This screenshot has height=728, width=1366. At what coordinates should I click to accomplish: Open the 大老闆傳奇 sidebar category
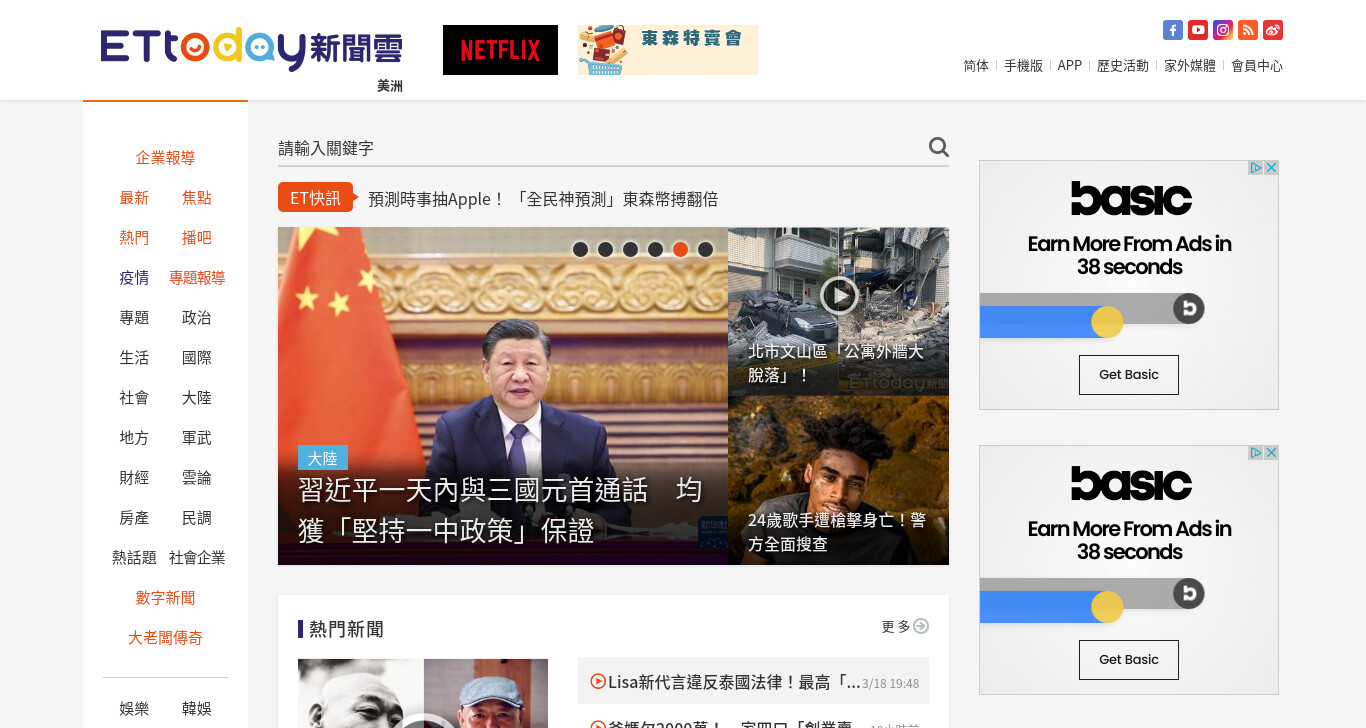[x=165, y=638]
